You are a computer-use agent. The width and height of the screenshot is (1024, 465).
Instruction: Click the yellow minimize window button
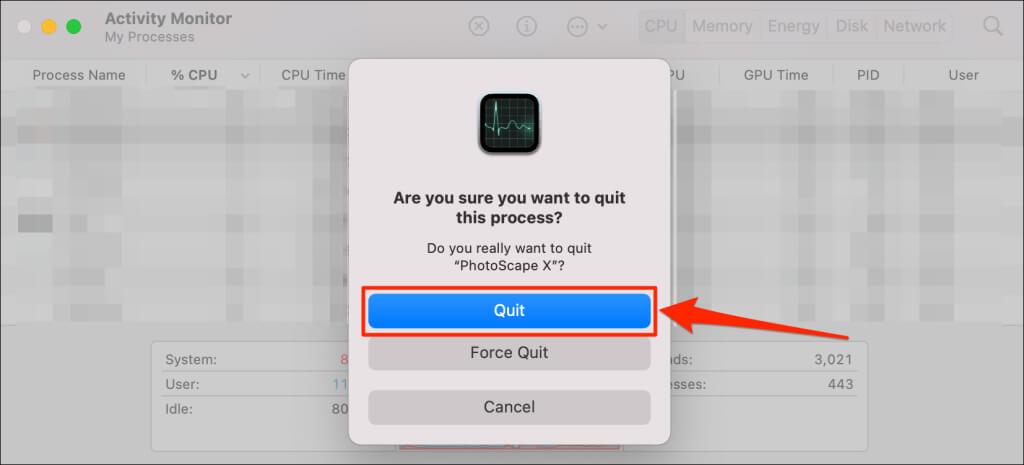coord(49,27)
